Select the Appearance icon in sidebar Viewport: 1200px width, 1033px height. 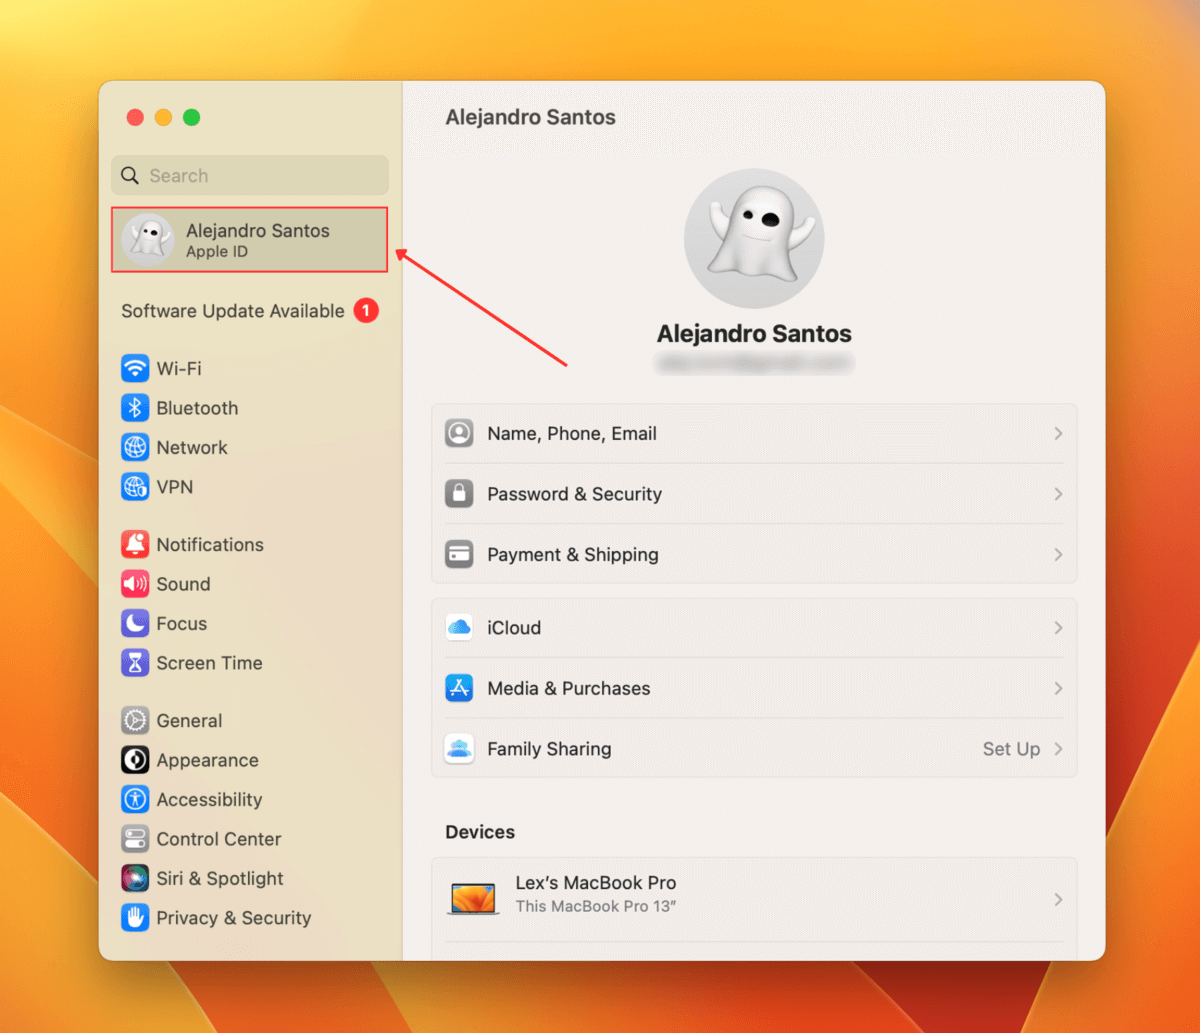click(135, 760)
